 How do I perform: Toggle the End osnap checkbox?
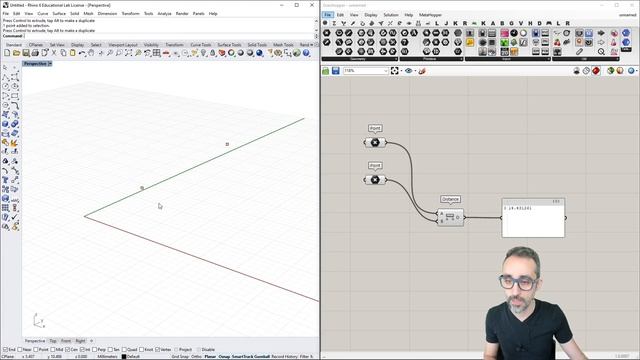coord(5,350)
